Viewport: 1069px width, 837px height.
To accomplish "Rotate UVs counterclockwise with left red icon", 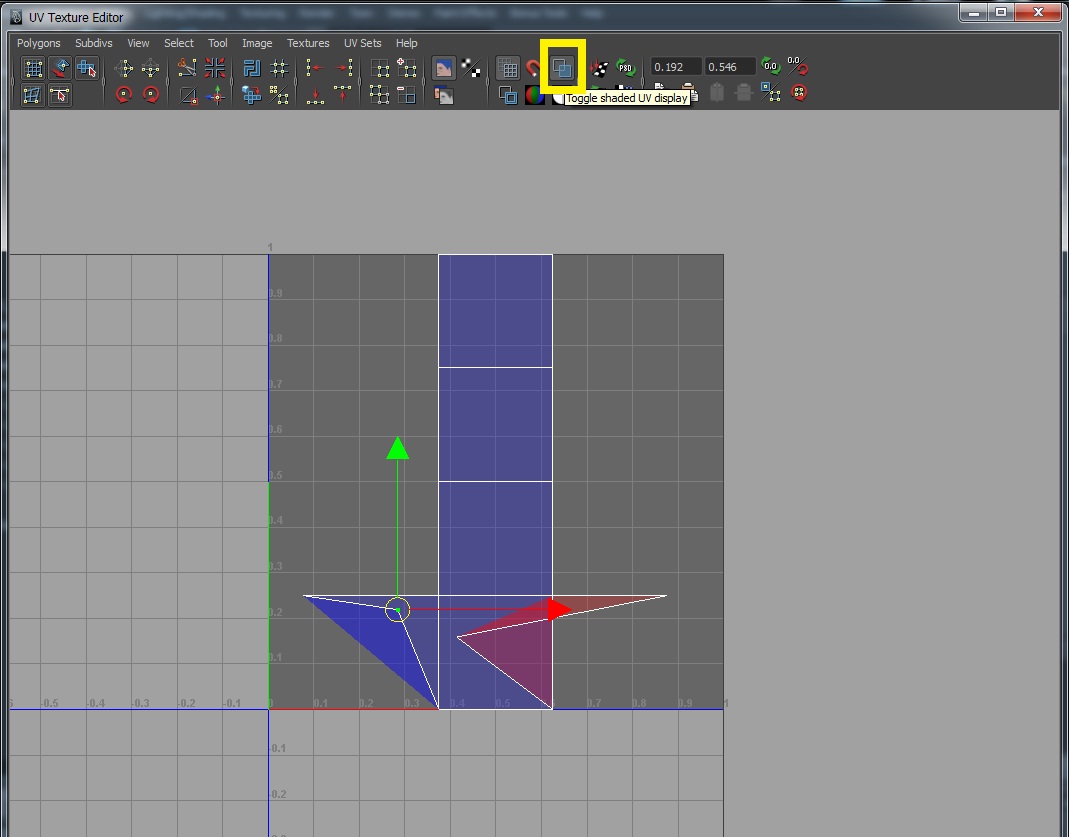I will [124, 95].
